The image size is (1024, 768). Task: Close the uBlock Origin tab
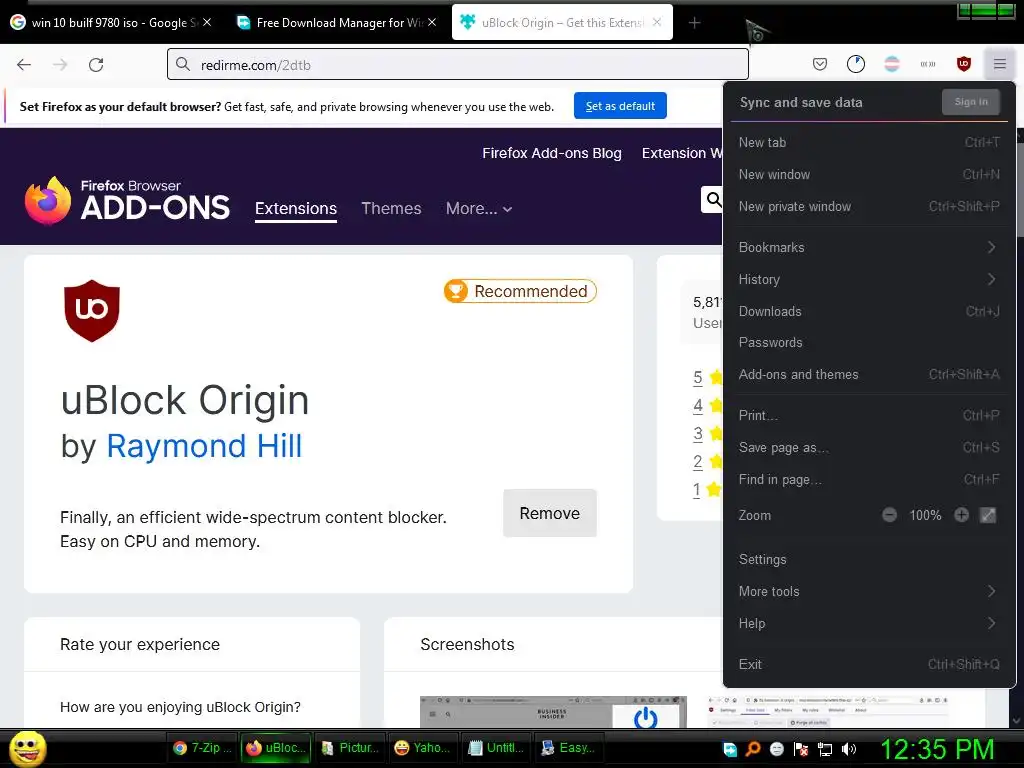(657, 22)
